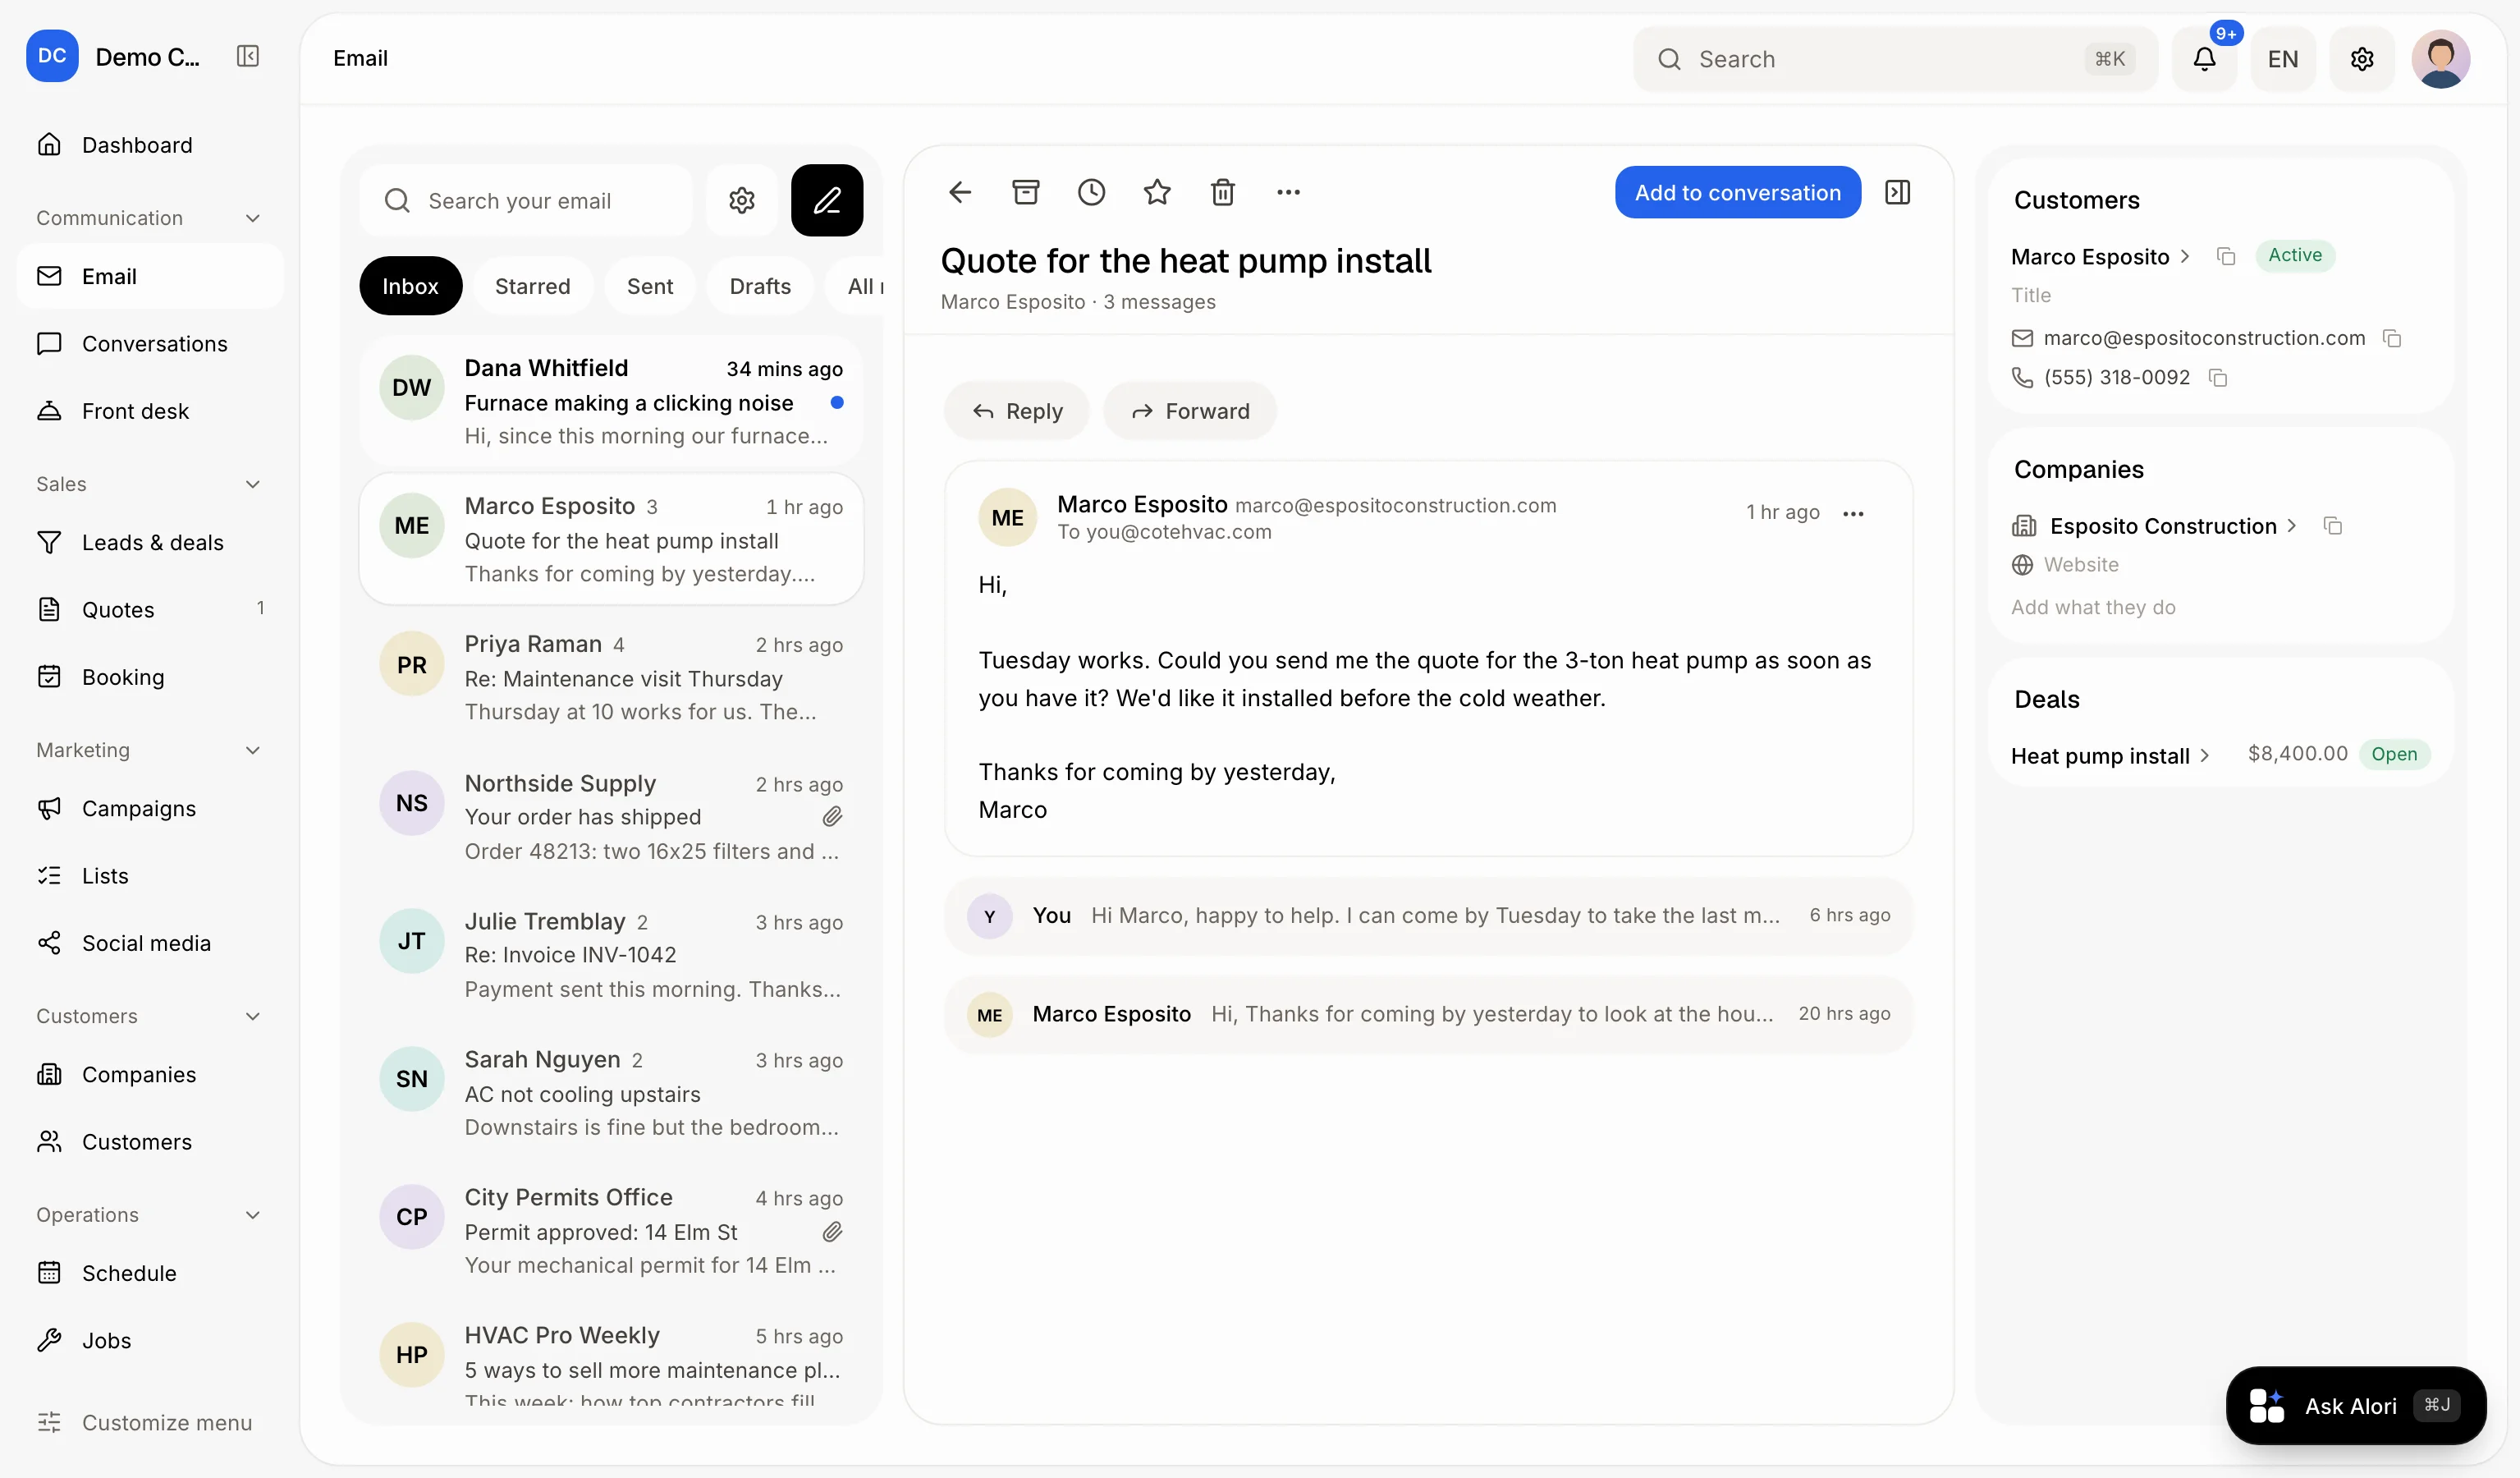The image size is (2520, 1478).
Task: Open the Drafts tab
Action: click(760, 286)
